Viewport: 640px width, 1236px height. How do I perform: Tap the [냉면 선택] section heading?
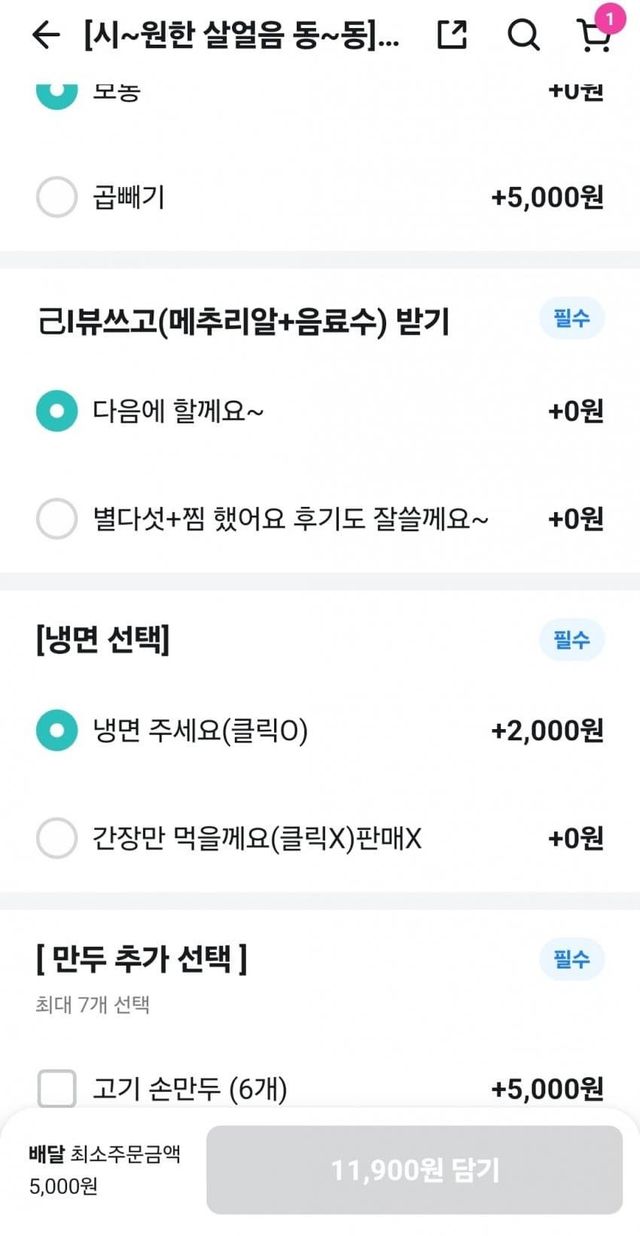point(102,640)
